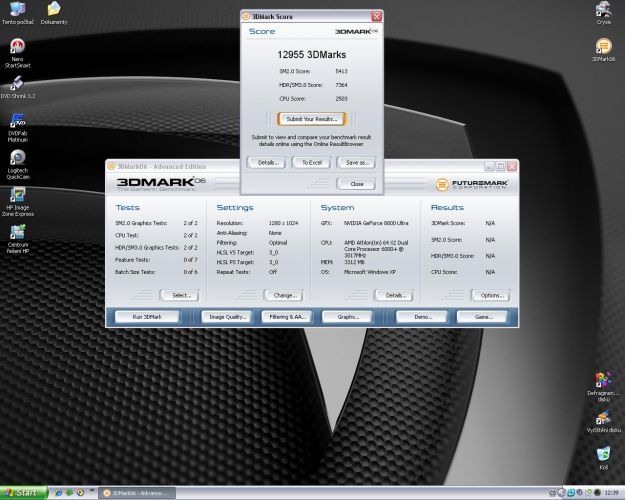Export the score with To Excel
This screenshot has width=625, height=500.
312,163
